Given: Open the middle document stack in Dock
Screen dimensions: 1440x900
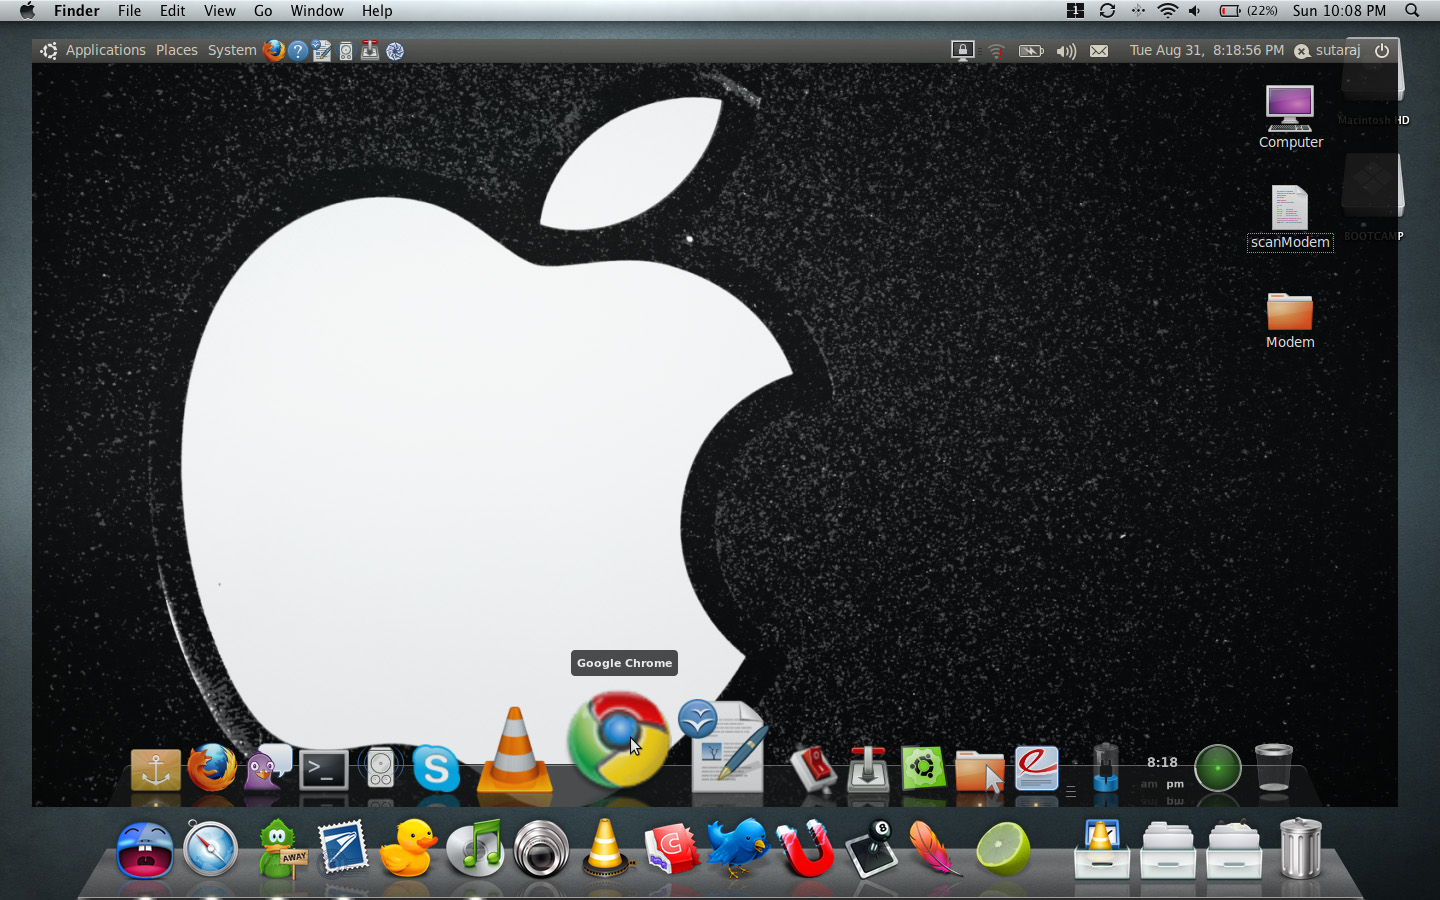Looking at the screenshot, I should click(x=1168, y=850).
